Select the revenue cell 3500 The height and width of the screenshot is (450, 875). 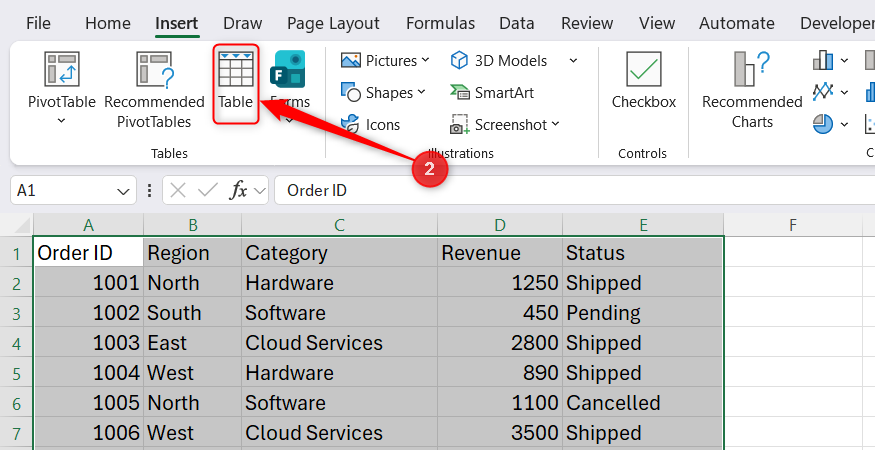[499, 433]
